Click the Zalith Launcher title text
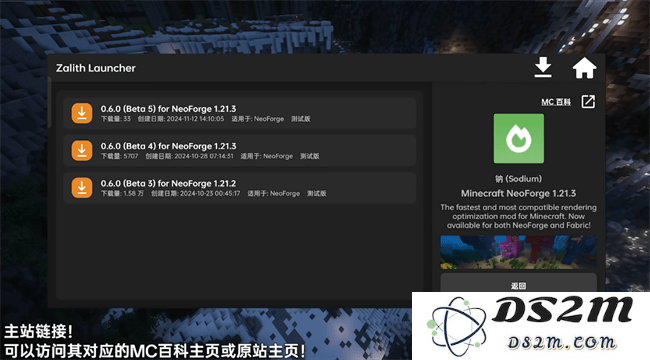Screen dimensions: 650x360 tap(96, 68)
